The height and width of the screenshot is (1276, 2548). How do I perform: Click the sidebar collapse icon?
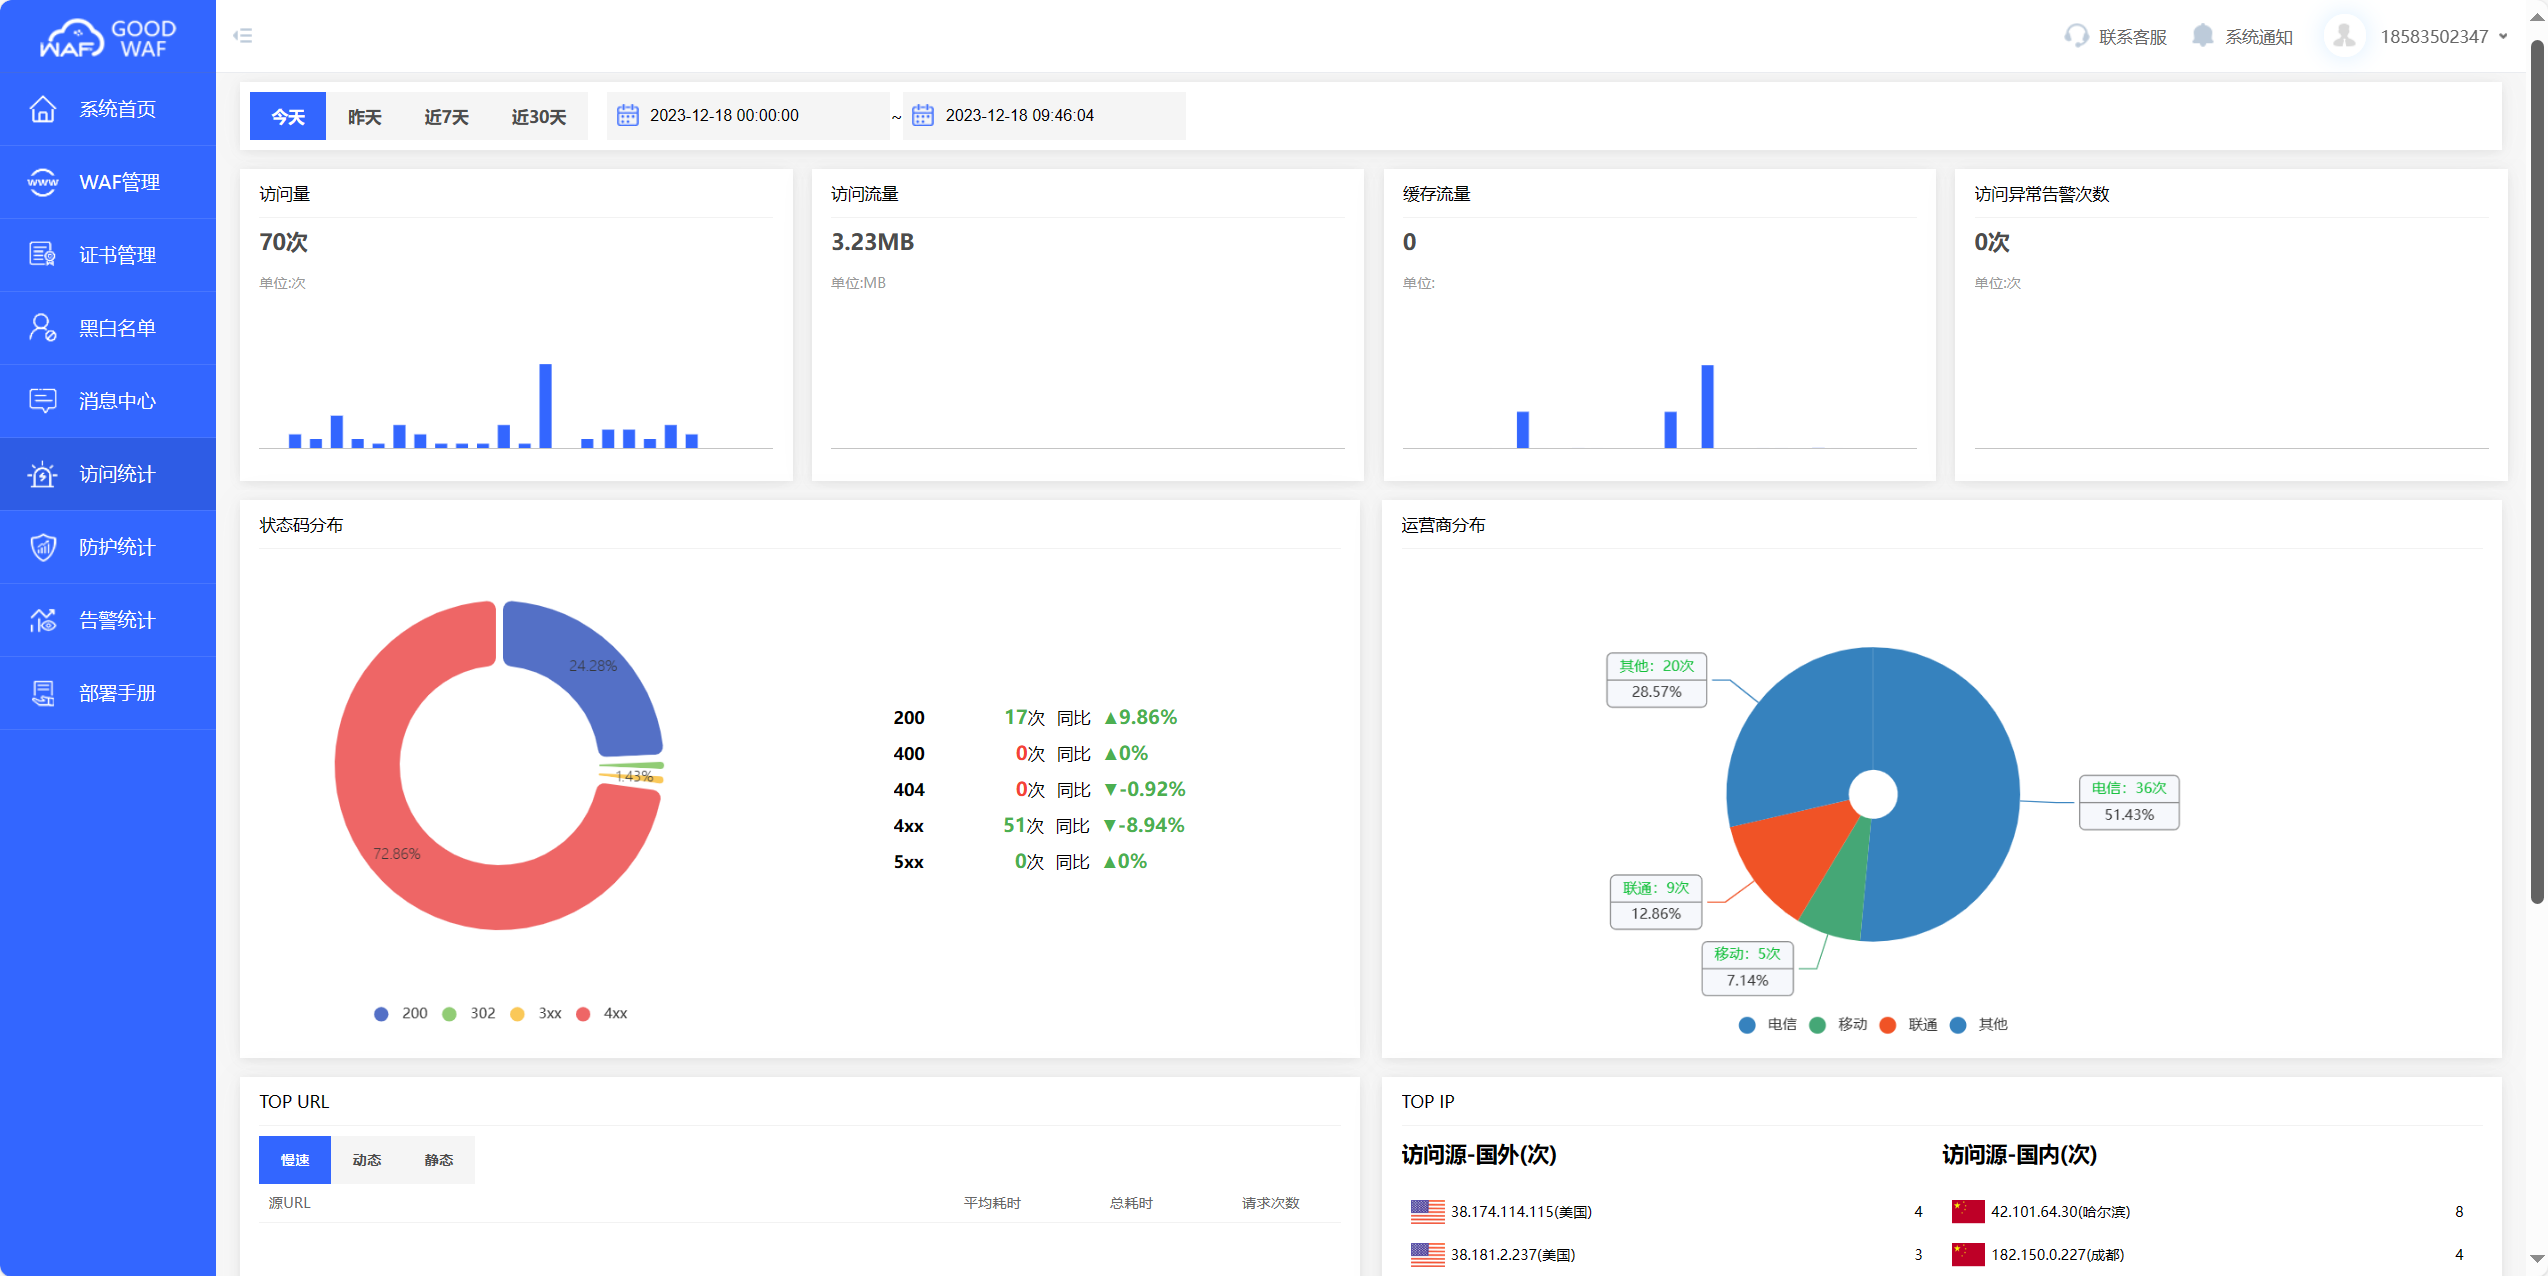pos(242,36)
